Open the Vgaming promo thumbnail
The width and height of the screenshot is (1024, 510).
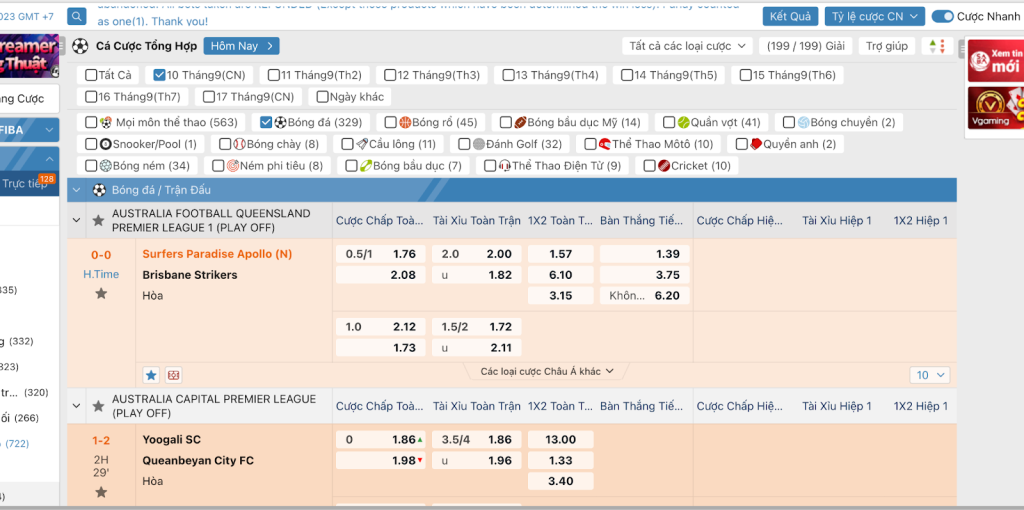(x=995, y=108)
